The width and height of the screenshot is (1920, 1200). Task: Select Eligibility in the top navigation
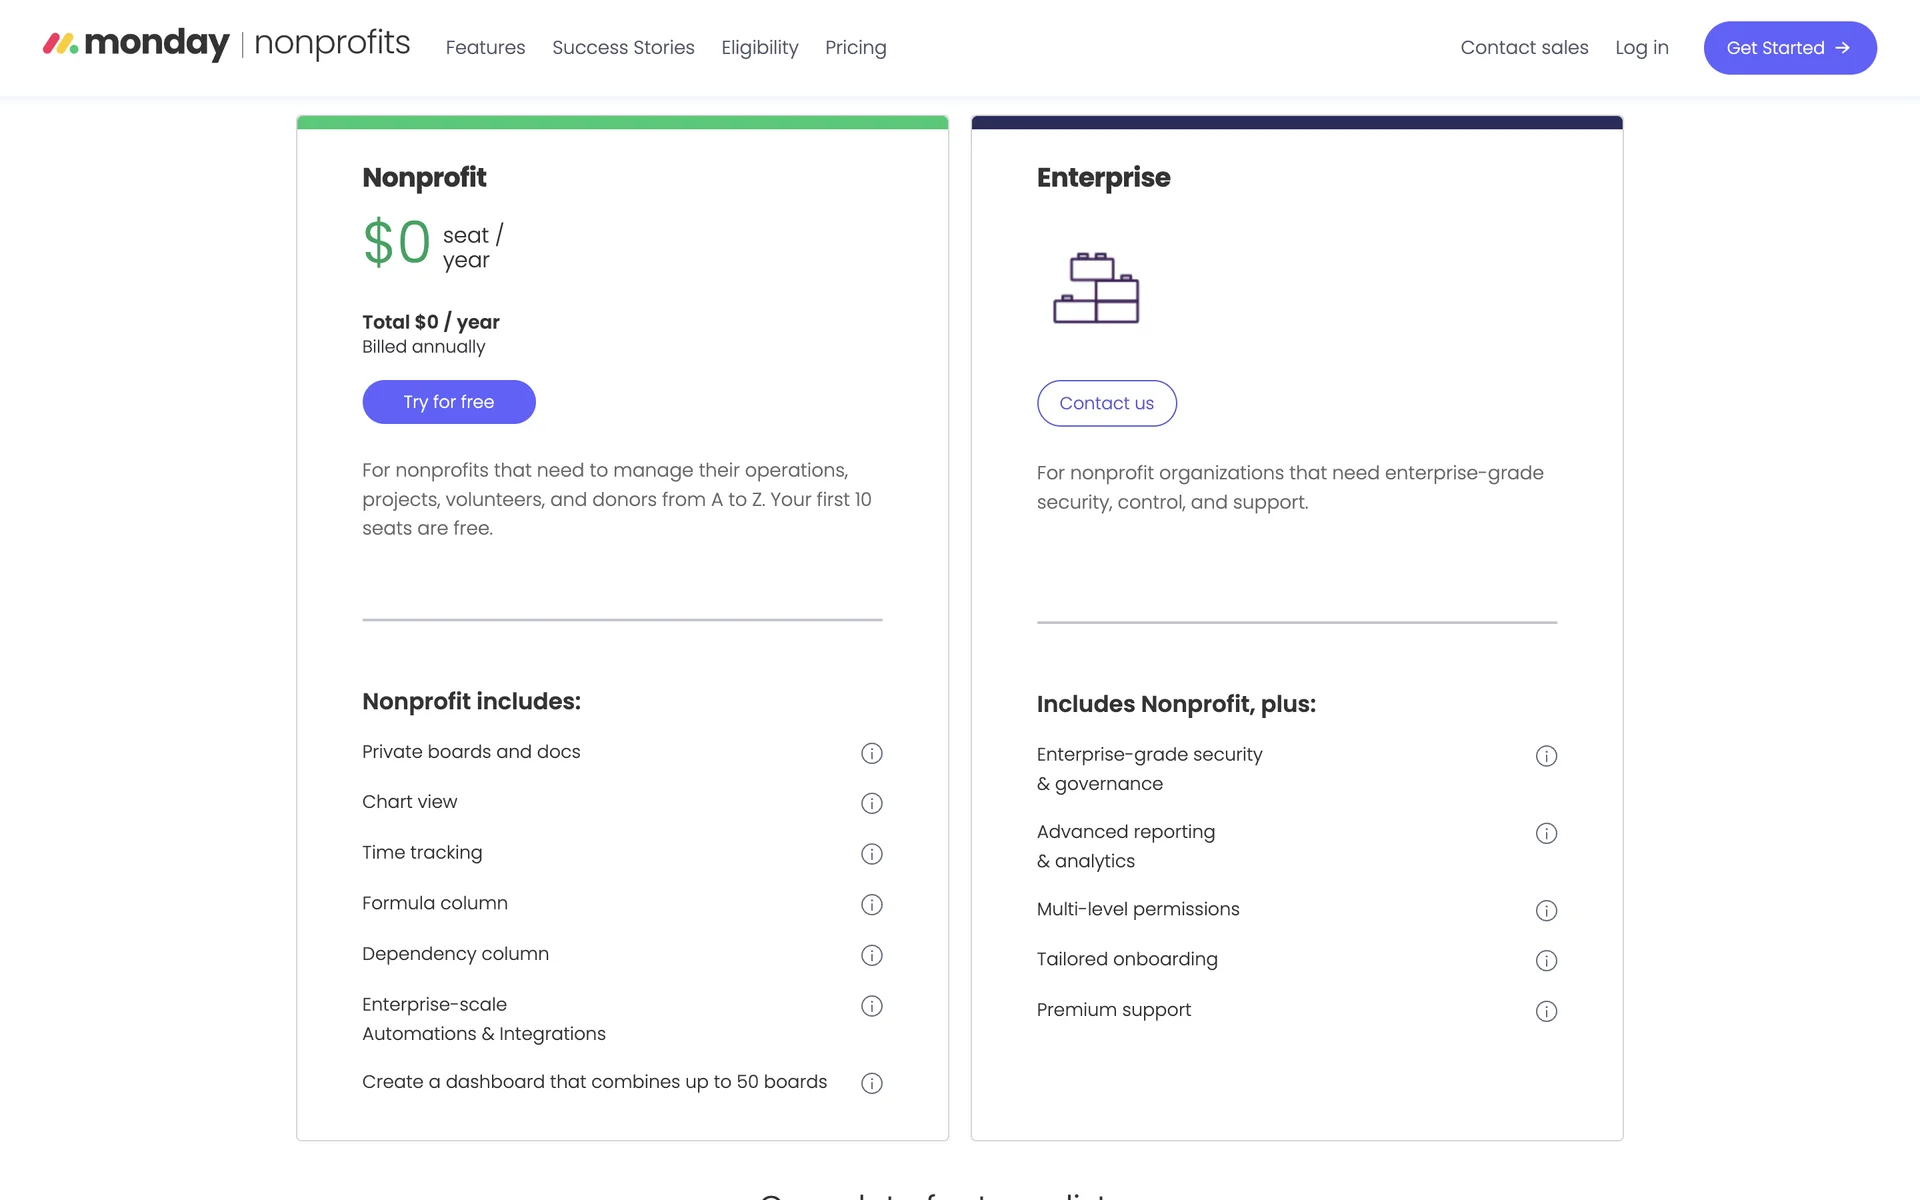[x=759, y=48]
